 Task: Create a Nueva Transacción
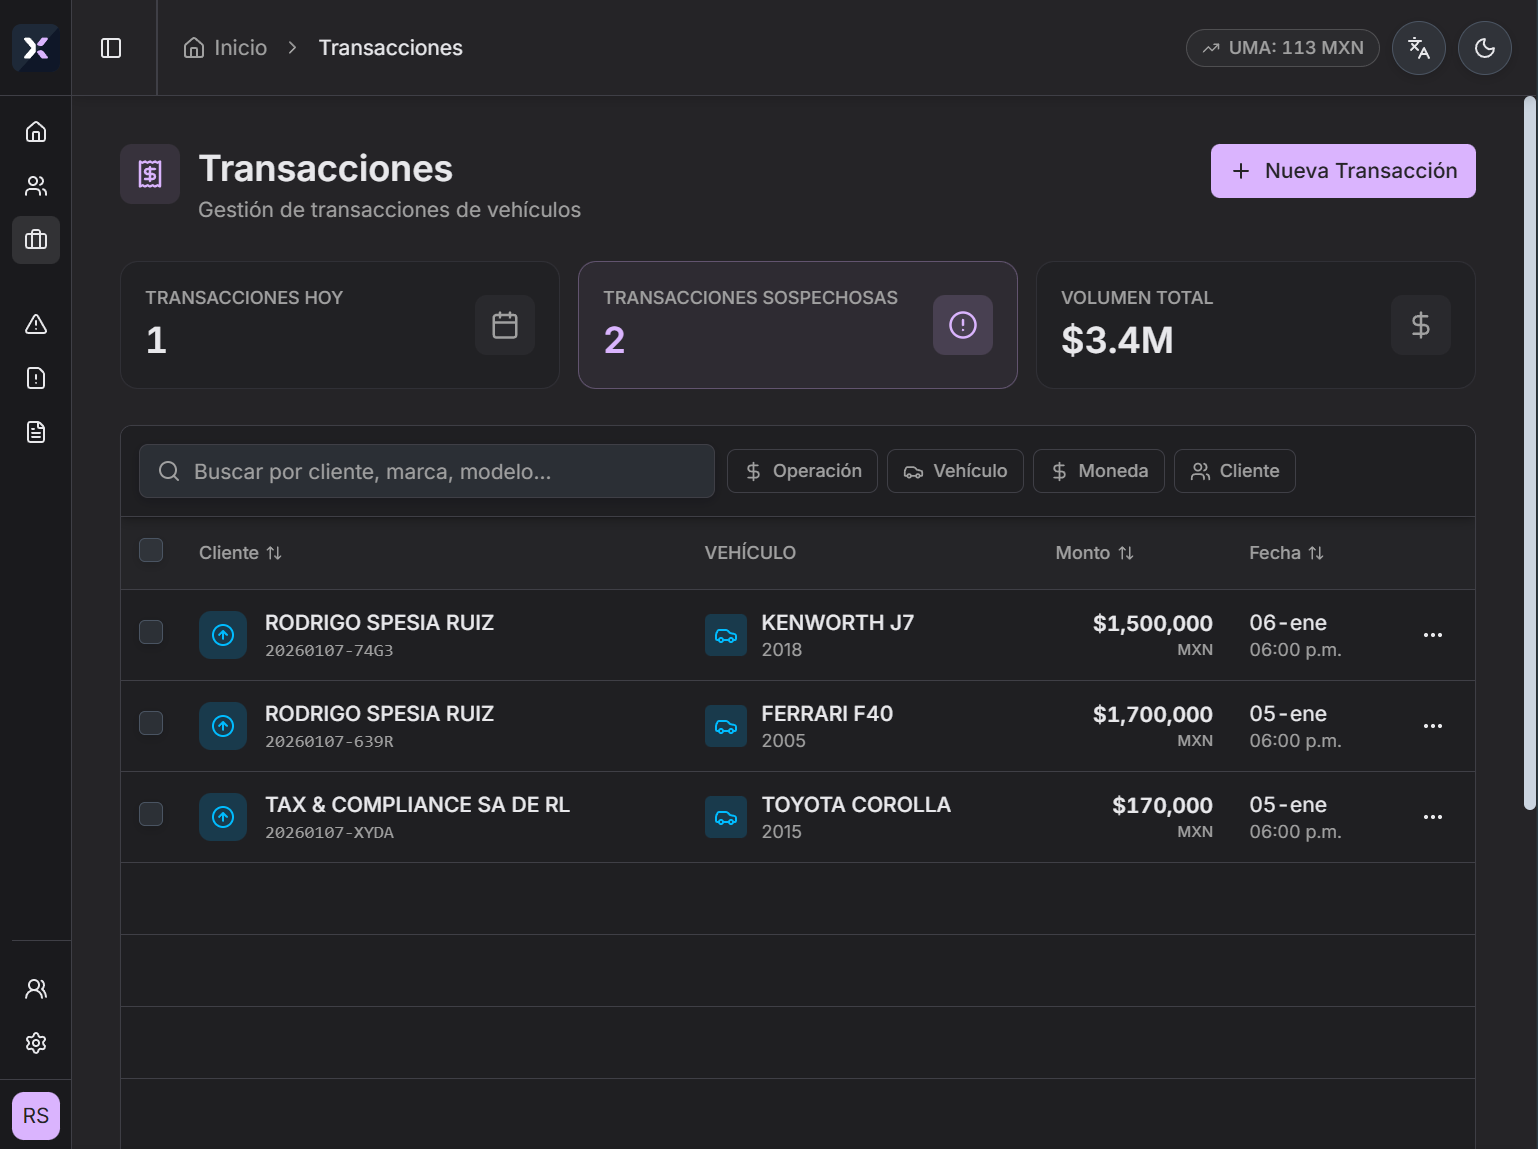1343,170
